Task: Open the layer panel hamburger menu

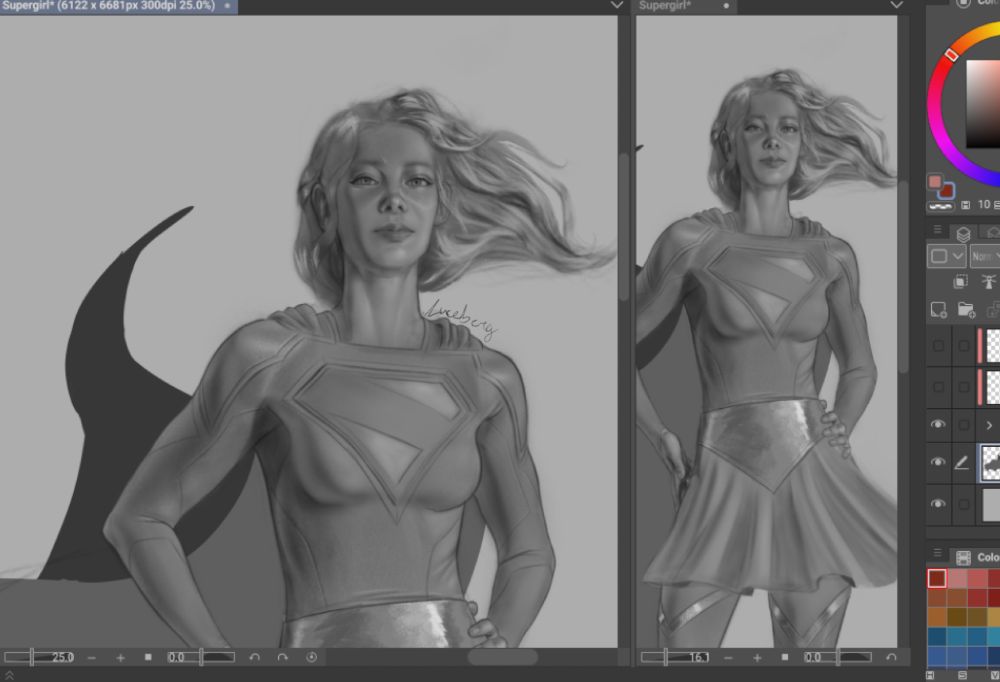Action: click(937, 230)
